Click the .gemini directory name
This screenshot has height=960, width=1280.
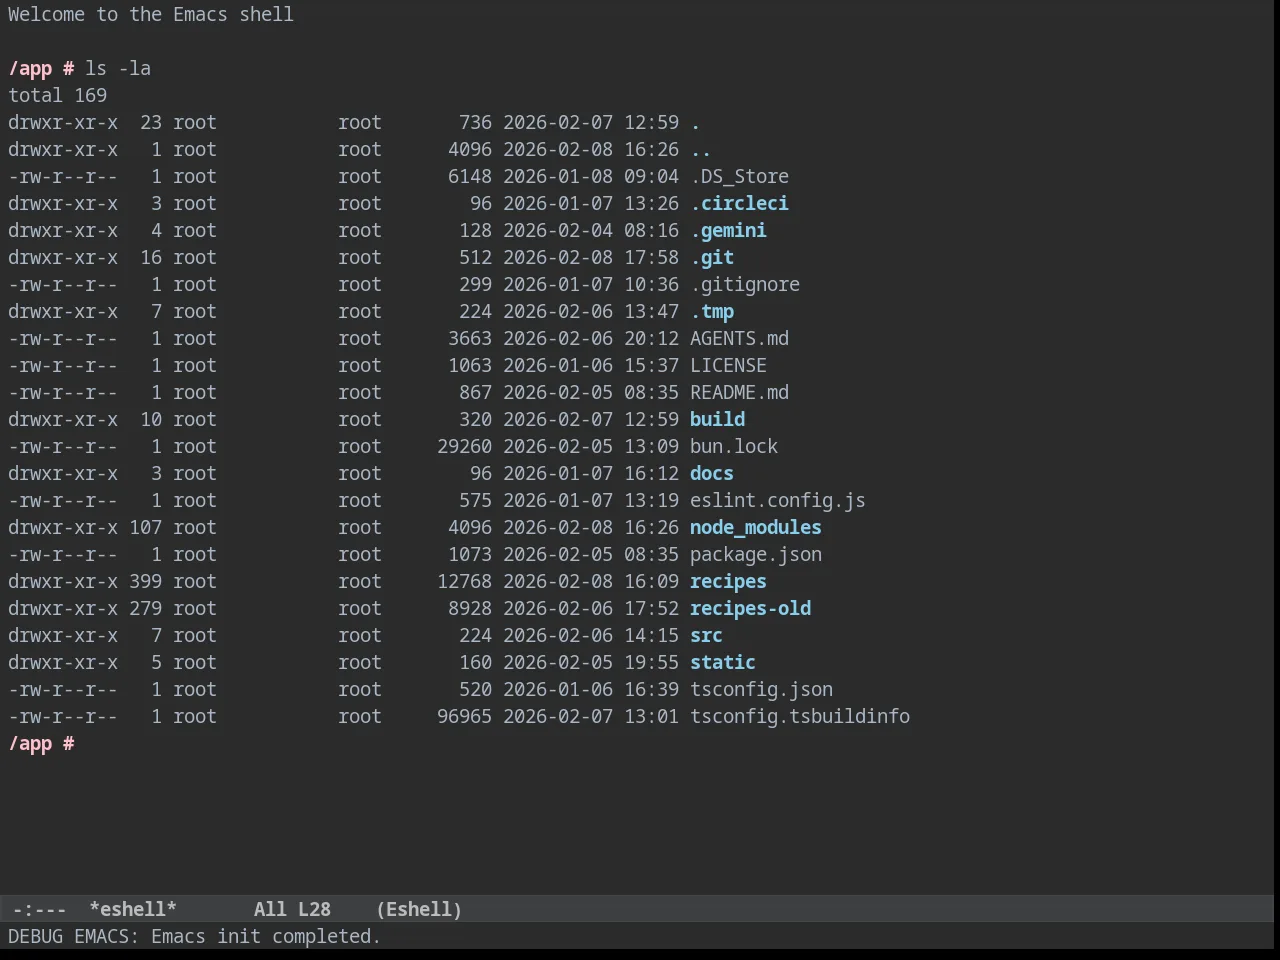(x=728, y=230)
